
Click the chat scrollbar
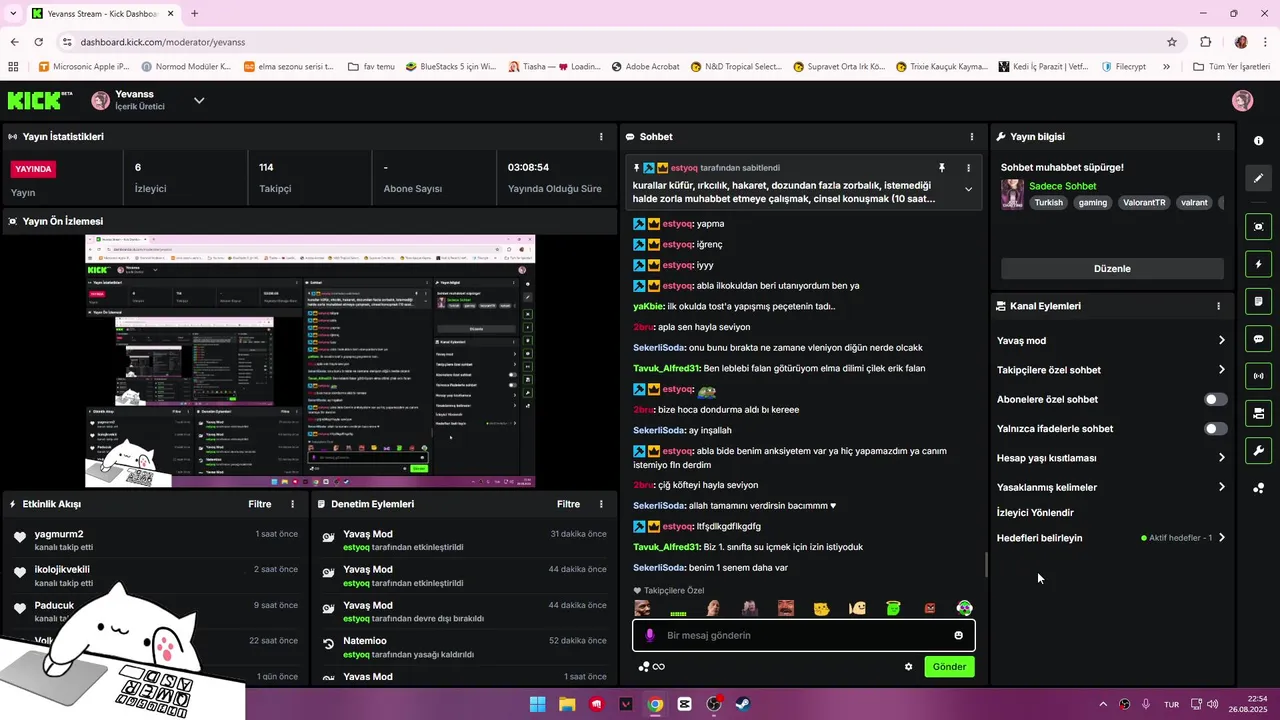point(986,566)
